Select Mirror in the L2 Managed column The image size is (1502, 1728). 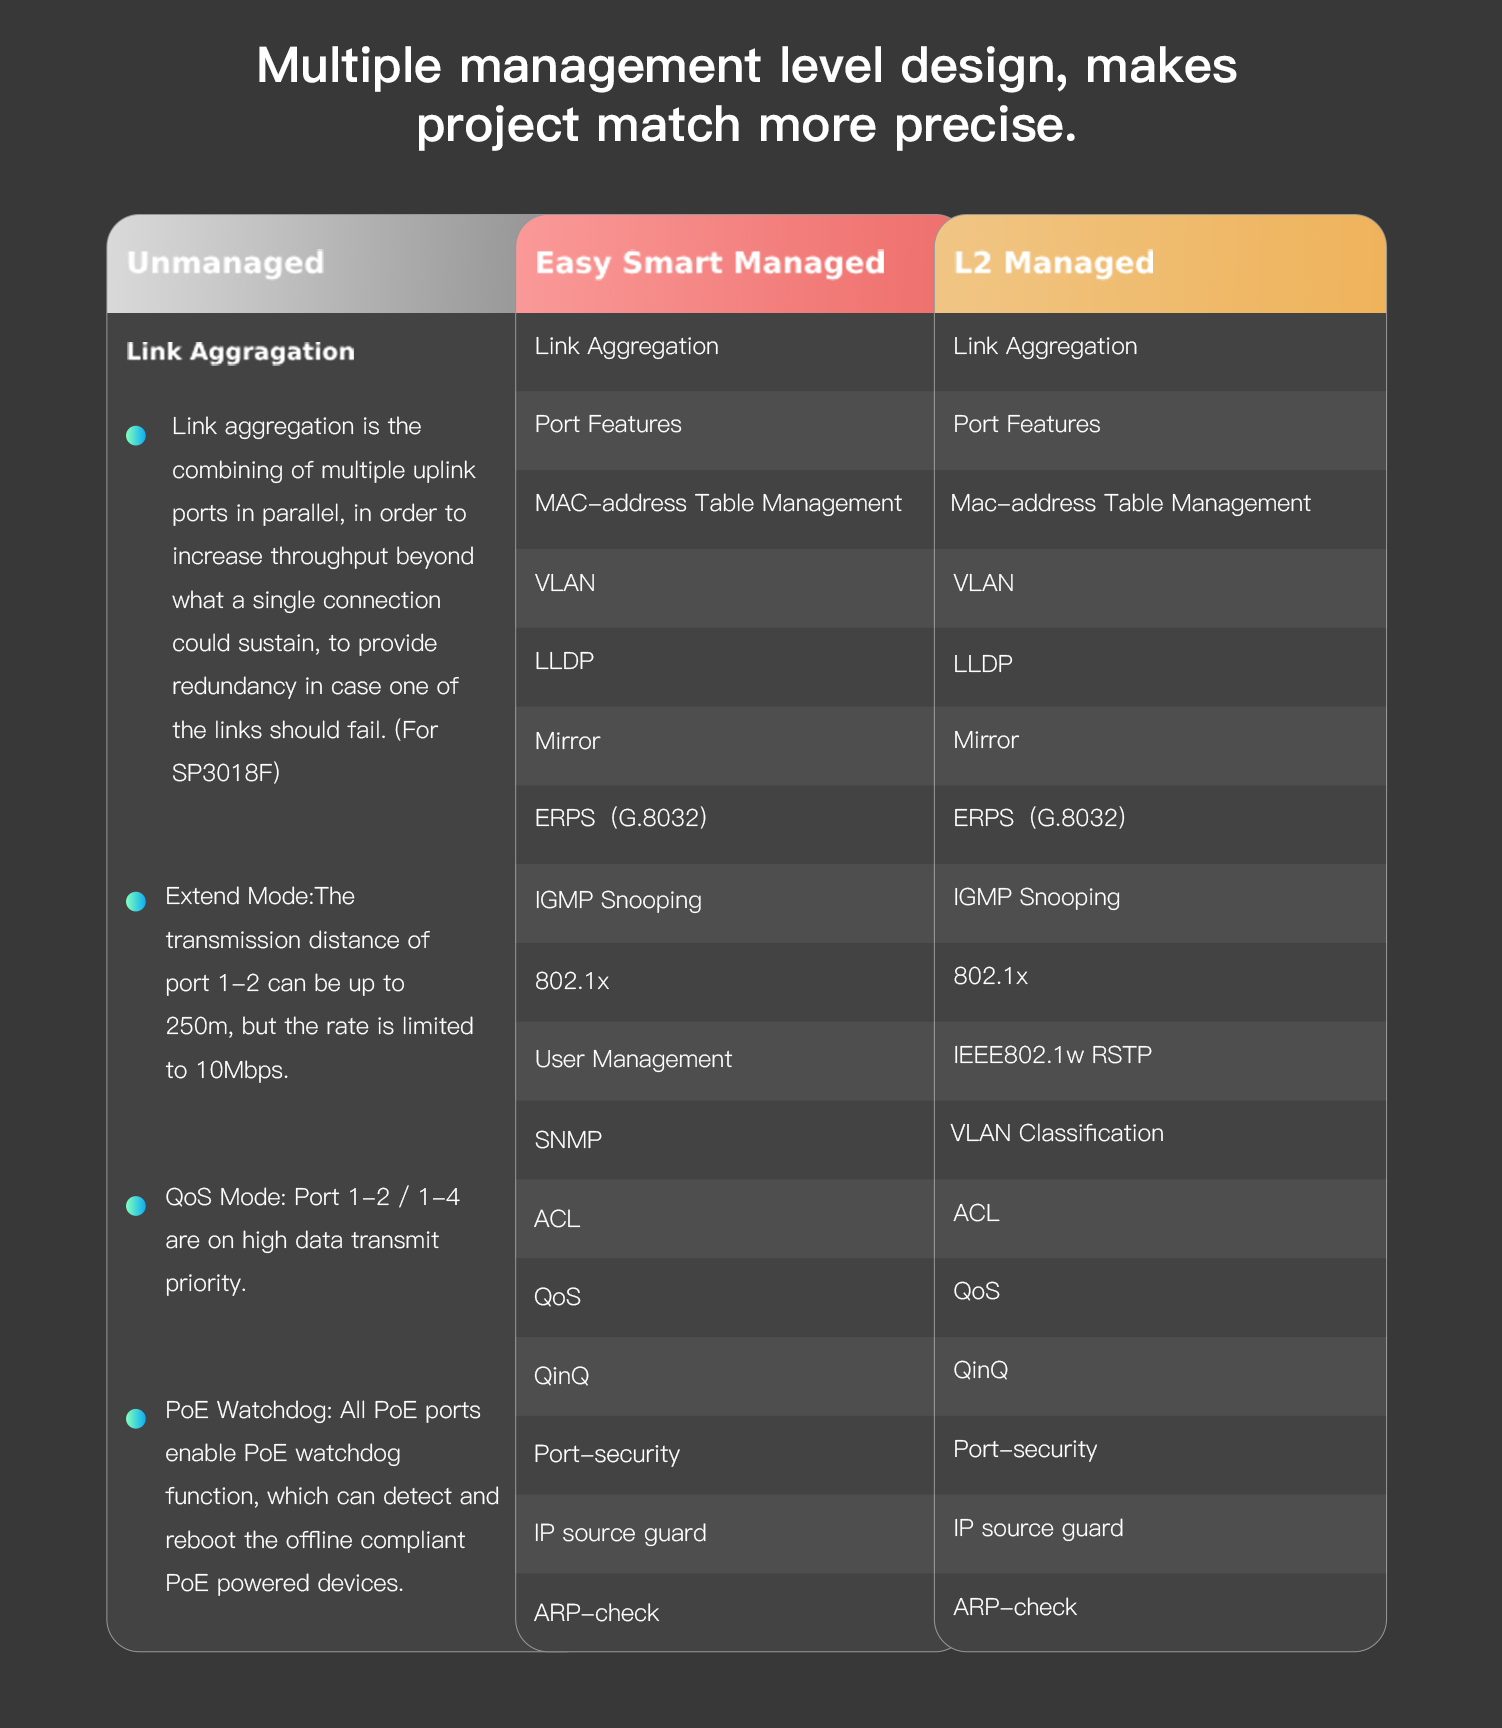point(986,740)
